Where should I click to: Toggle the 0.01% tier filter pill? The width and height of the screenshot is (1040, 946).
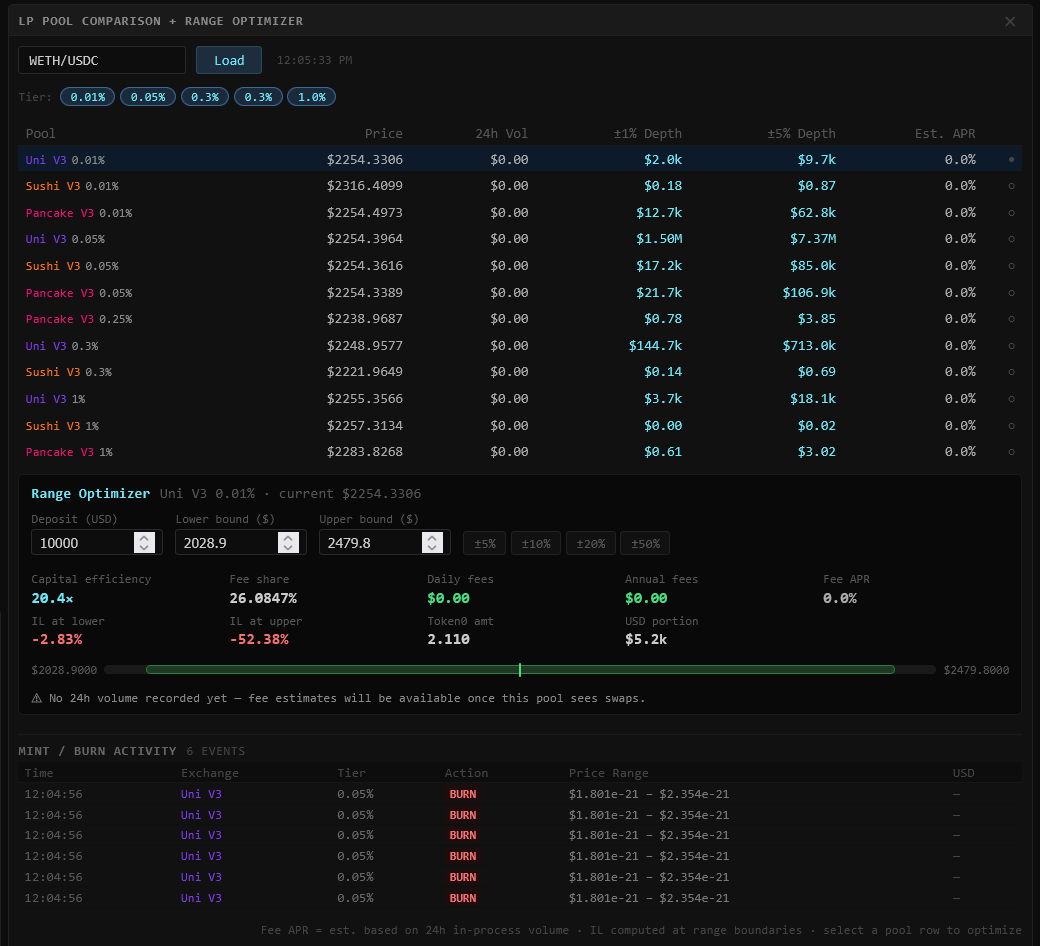(88, 97)
